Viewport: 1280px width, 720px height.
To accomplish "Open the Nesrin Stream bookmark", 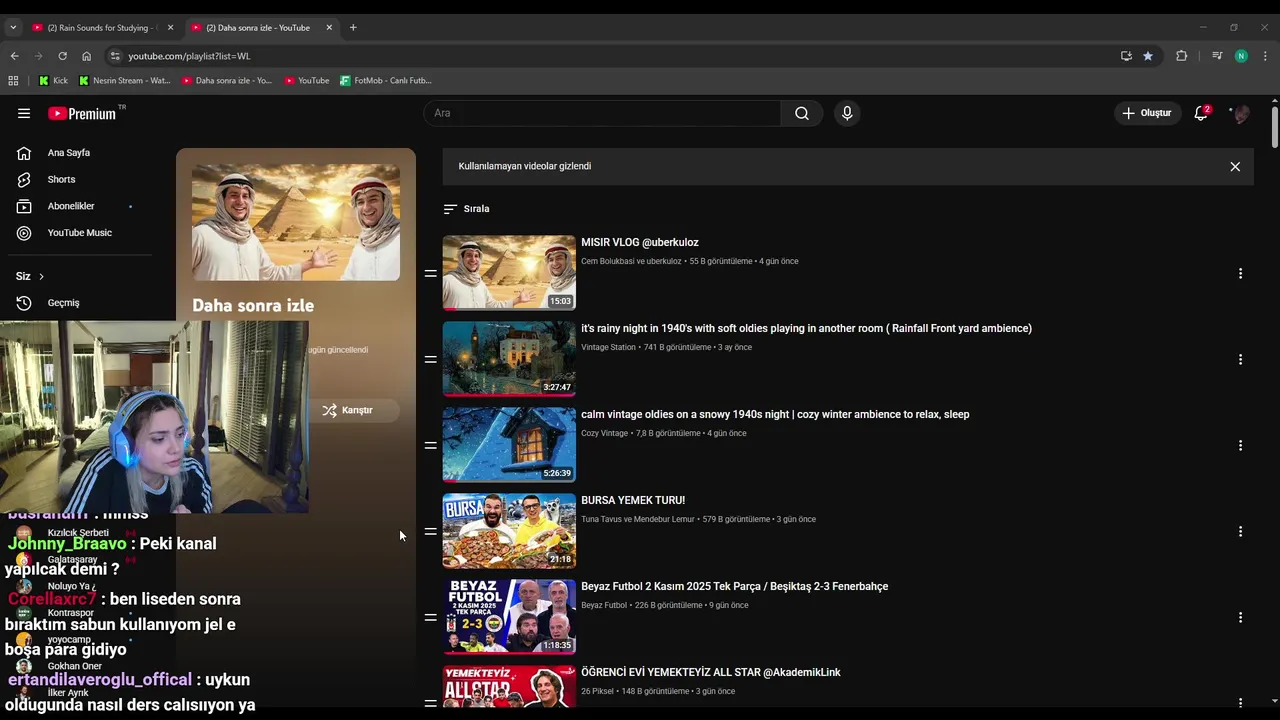I will 125,80.
